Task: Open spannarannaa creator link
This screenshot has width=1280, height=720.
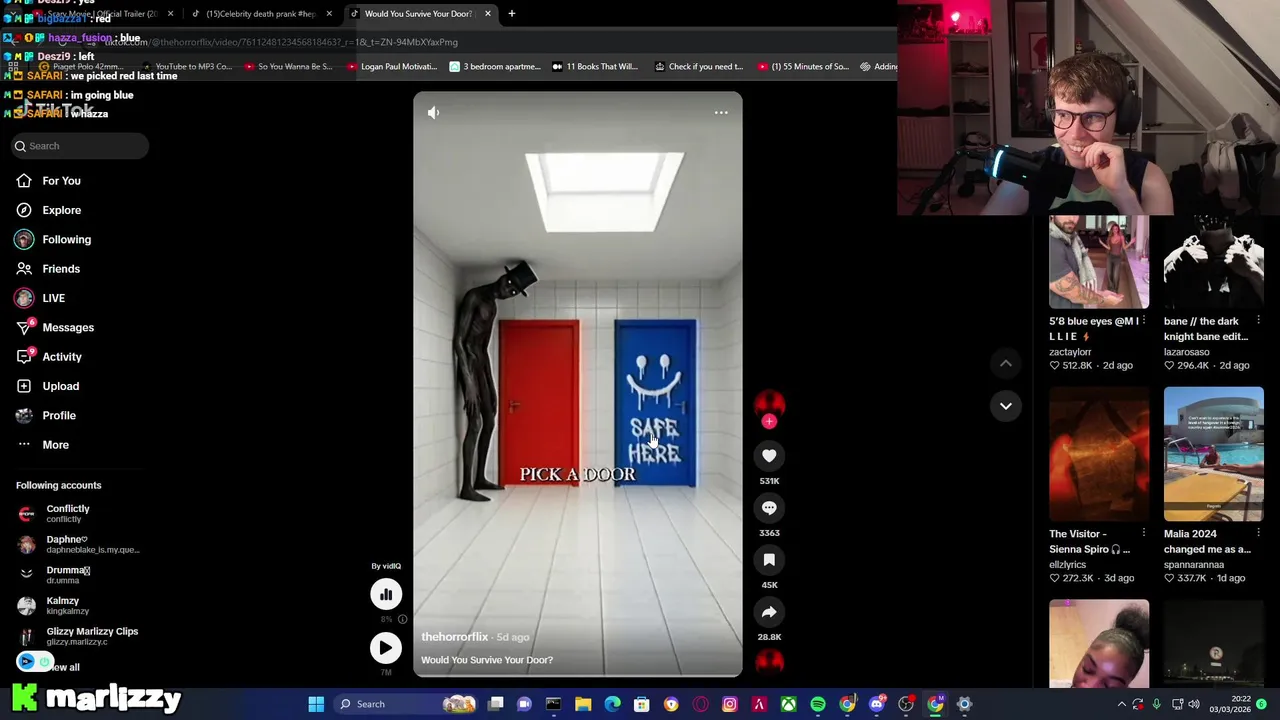Action: pos(1194,565)
